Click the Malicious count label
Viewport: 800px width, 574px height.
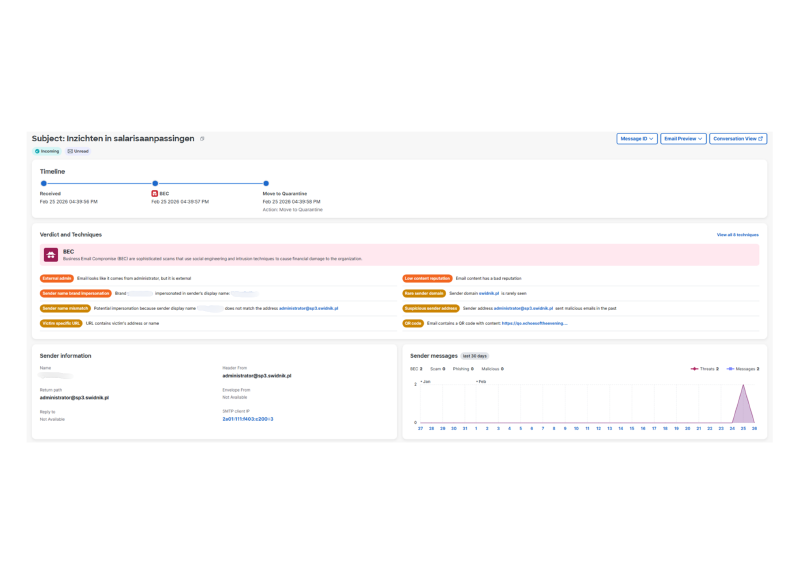click(492, 369)
